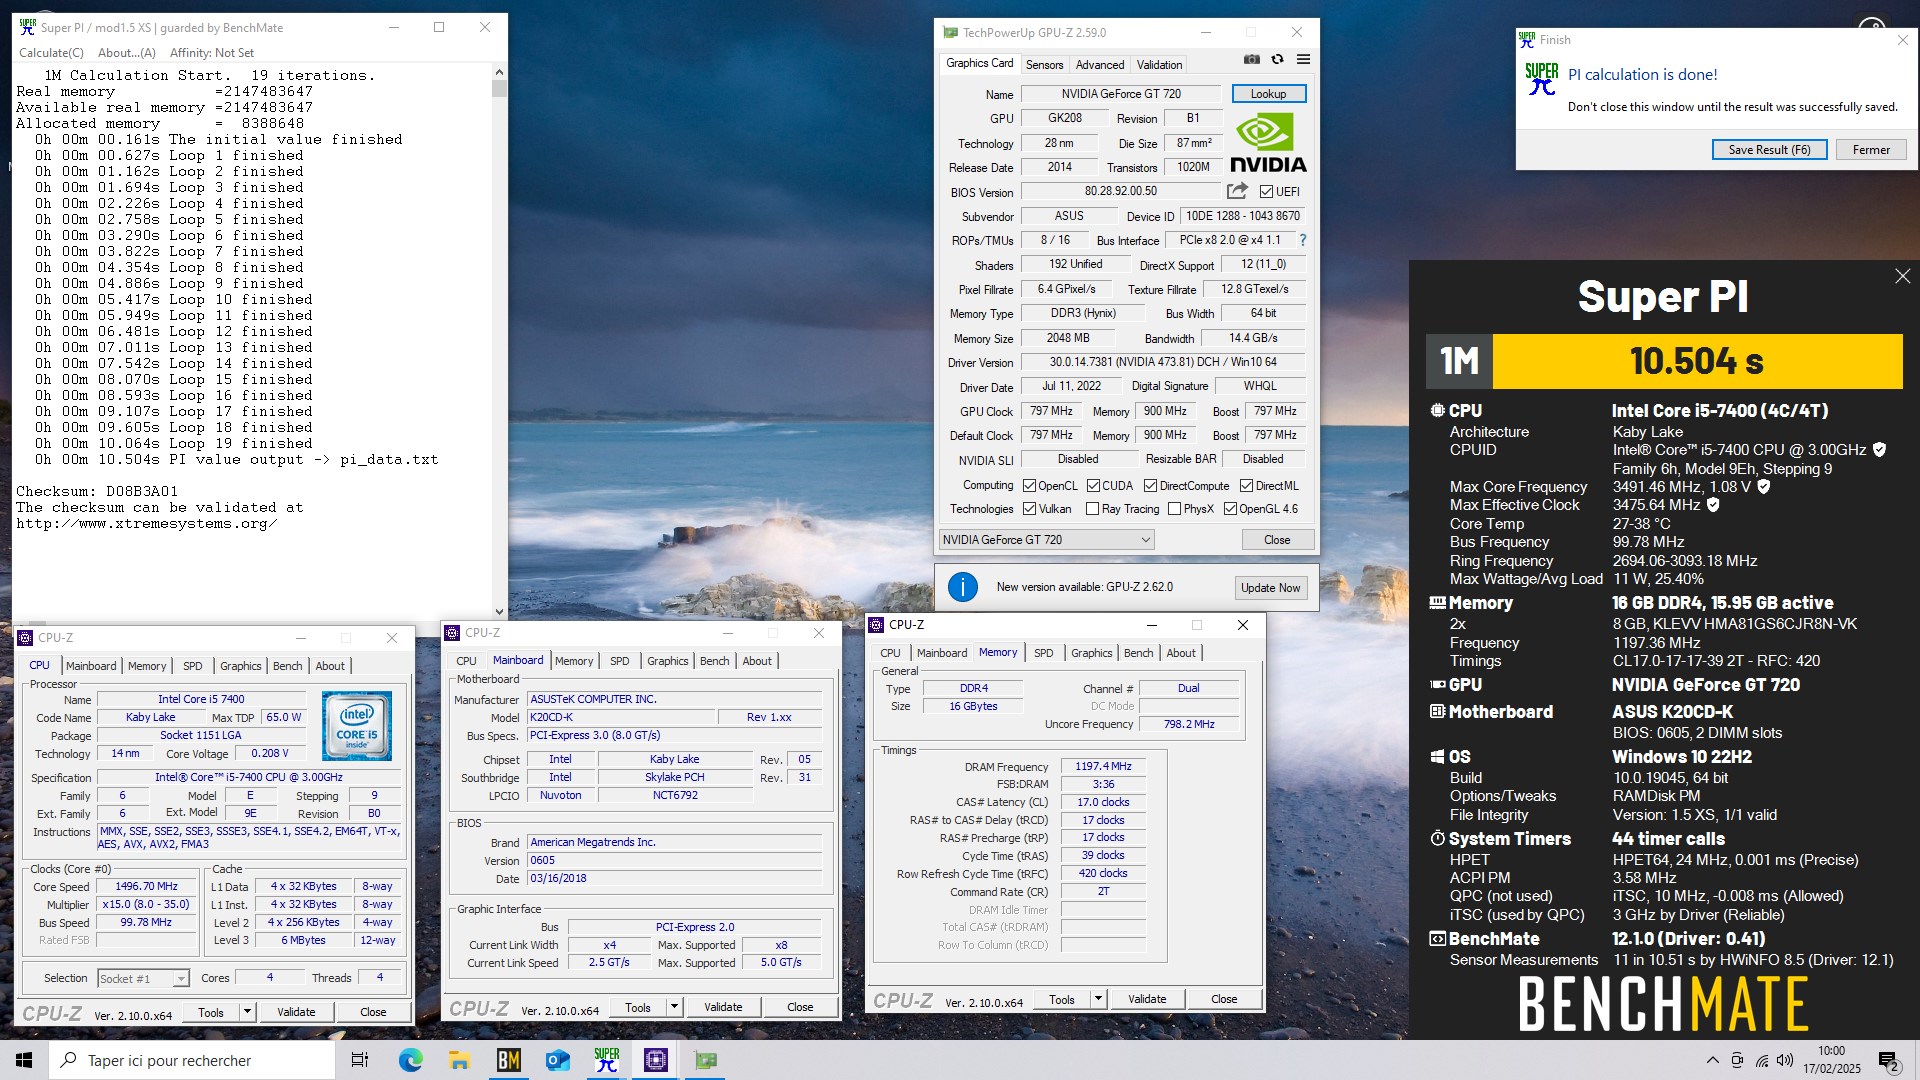This screenshot has height=1080, width=1920.
Task: Switch to the Validation tab in GPU-Z
Action: coord(1159,65)
